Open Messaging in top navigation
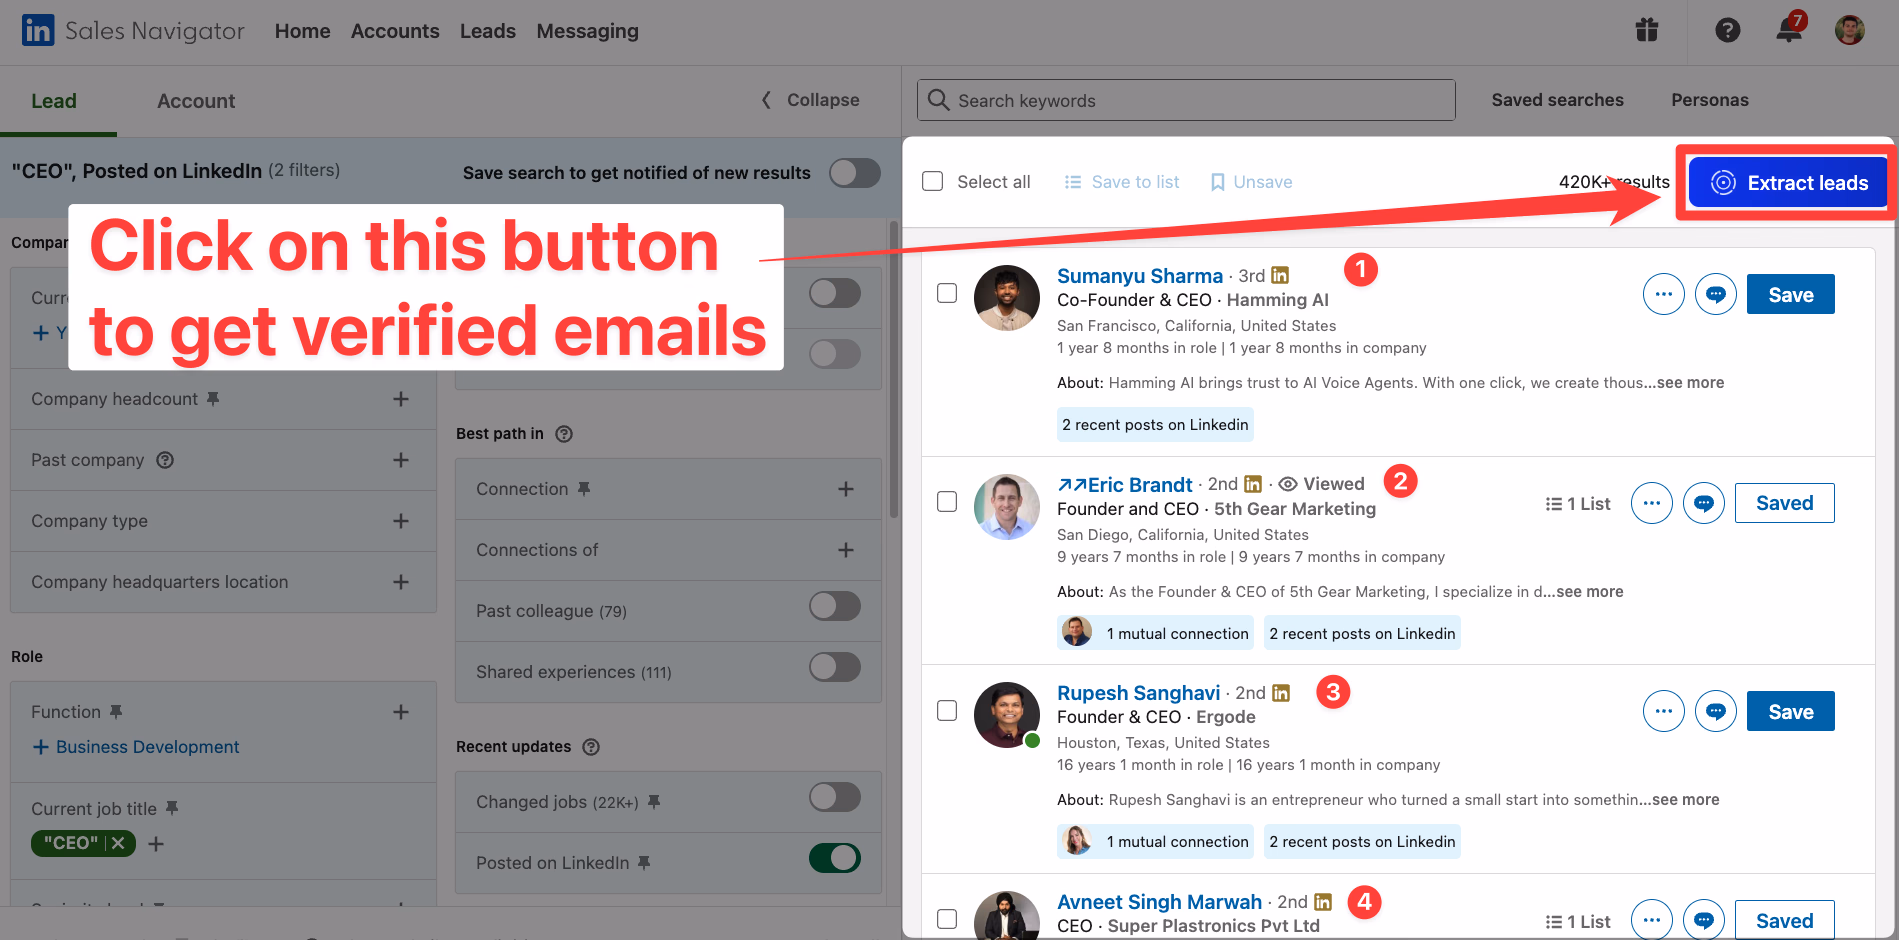 (x=588, y=31)
